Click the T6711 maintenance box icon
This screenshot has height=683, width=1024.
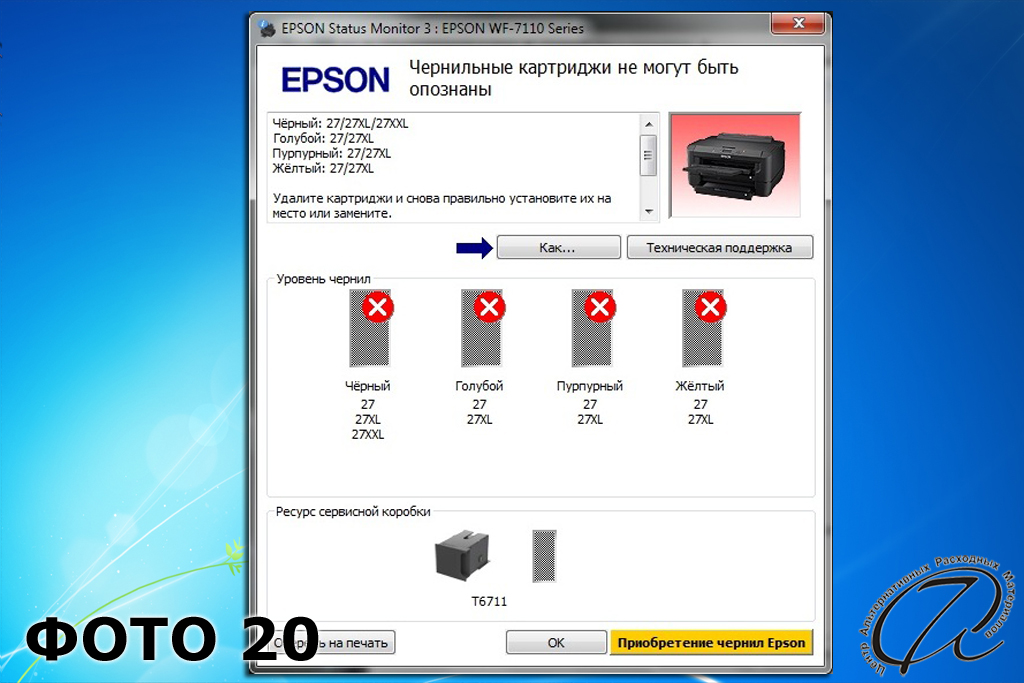click(463, 555)
